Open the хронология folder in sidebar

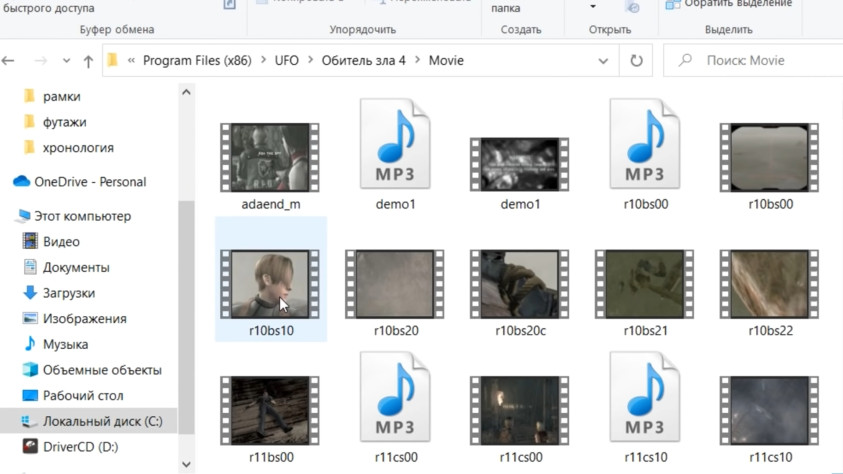(x=69, y=148)
